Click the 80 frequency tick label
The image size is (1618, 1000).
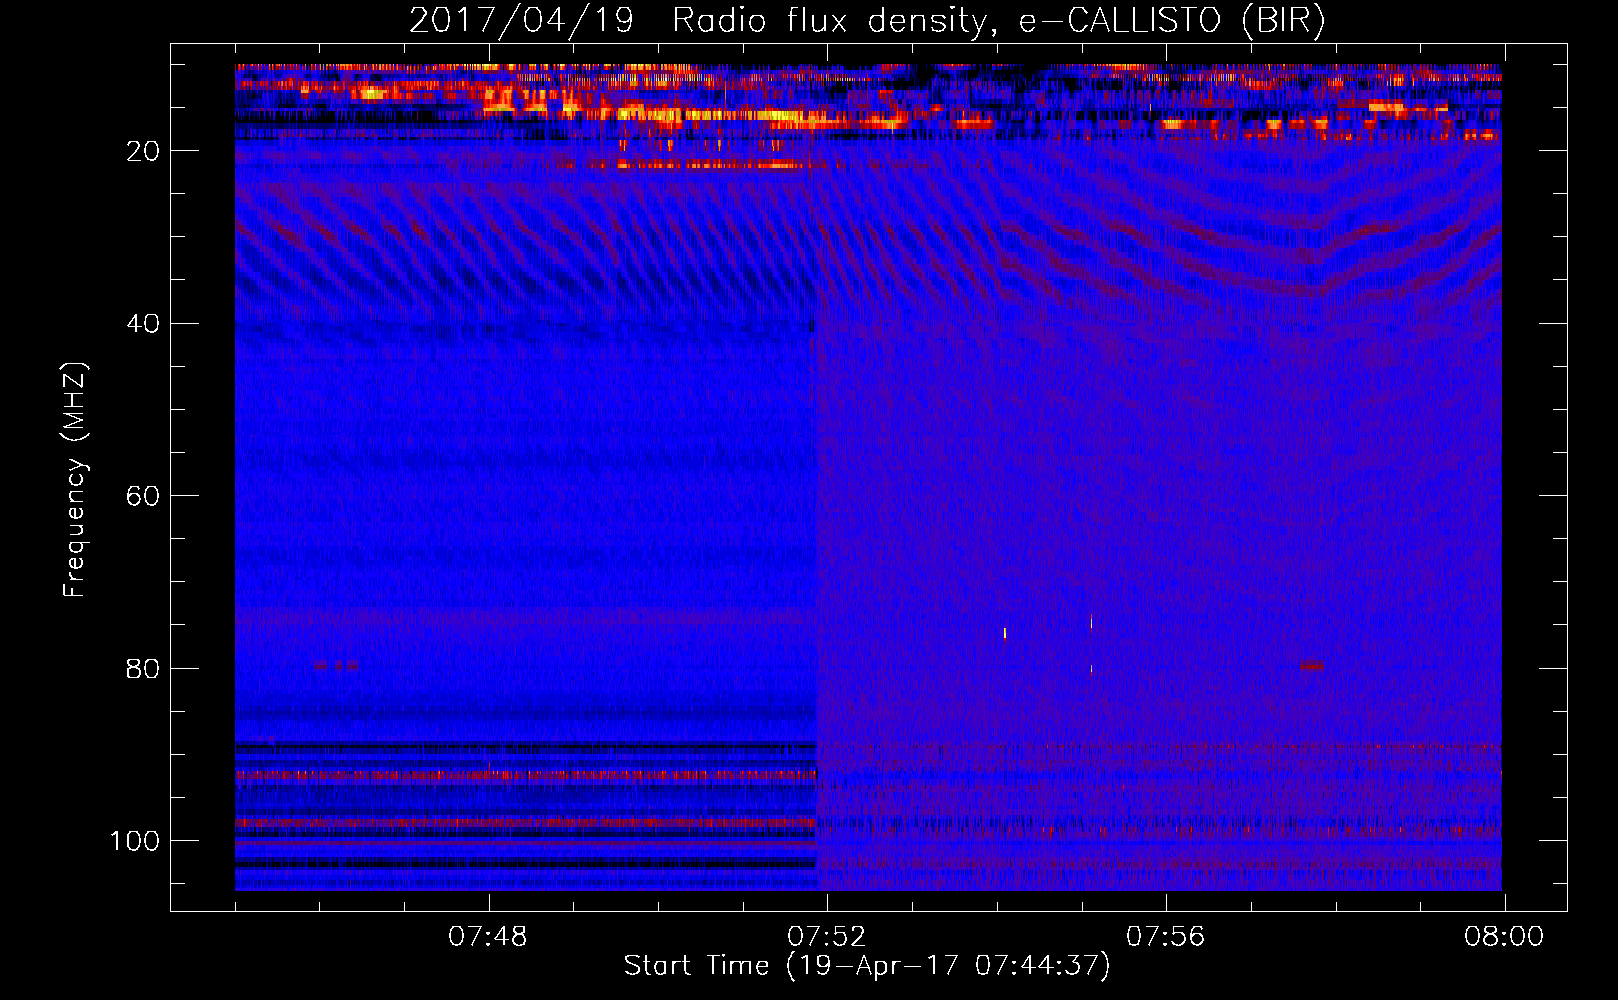(143, 669)
